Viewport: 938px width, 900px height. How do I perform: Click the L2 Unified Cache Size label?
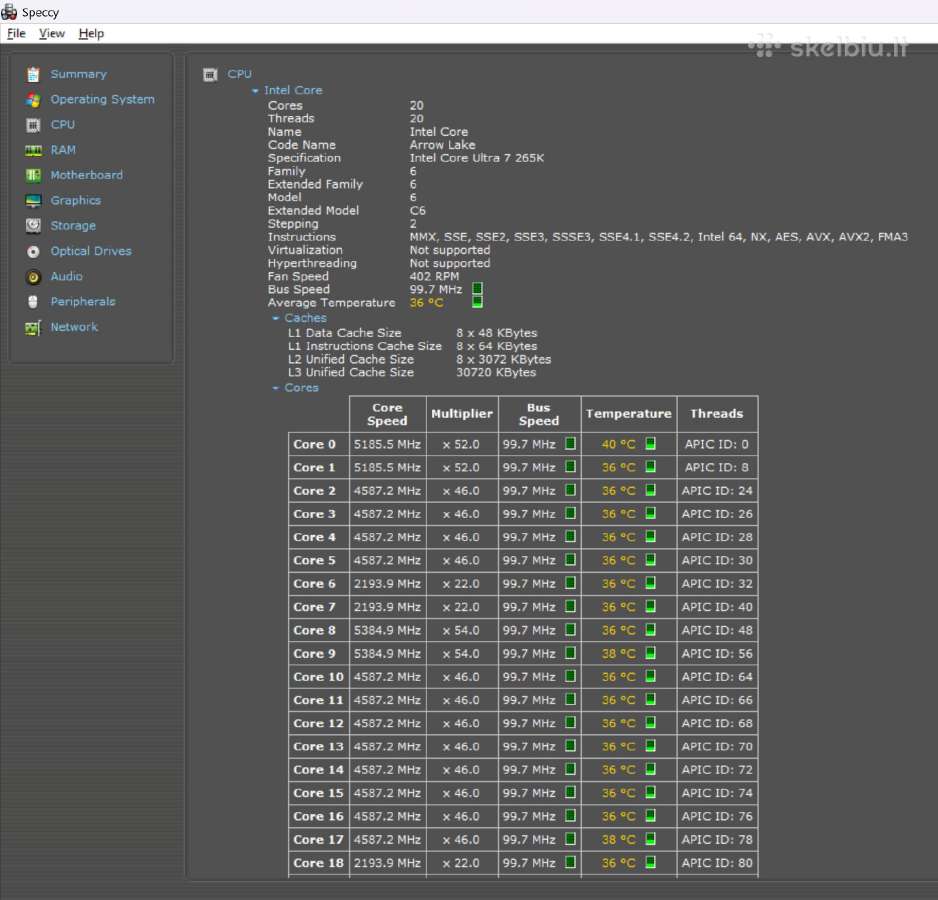(x=351, y=359)
